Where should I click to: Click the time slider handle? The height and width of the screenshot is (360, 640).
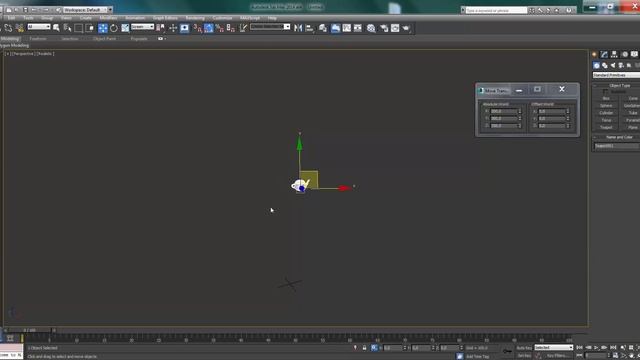(x=29, y=330)
